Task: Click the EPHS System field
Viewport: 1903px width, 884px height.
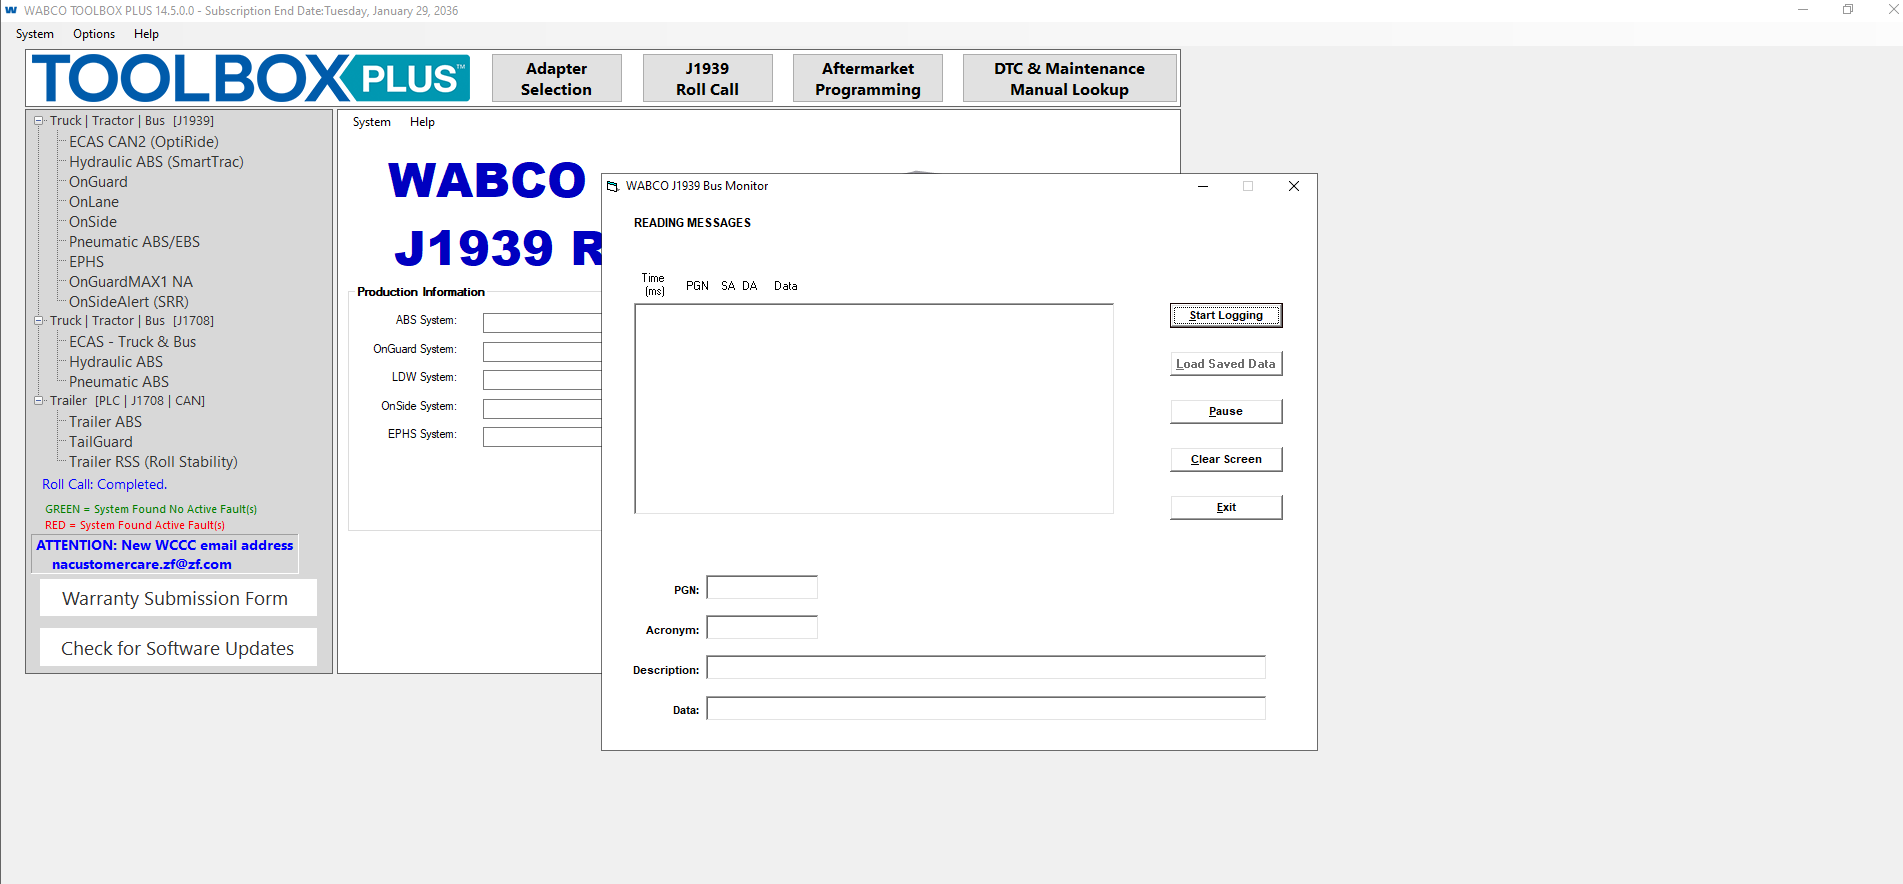Action: coord(542,436)
